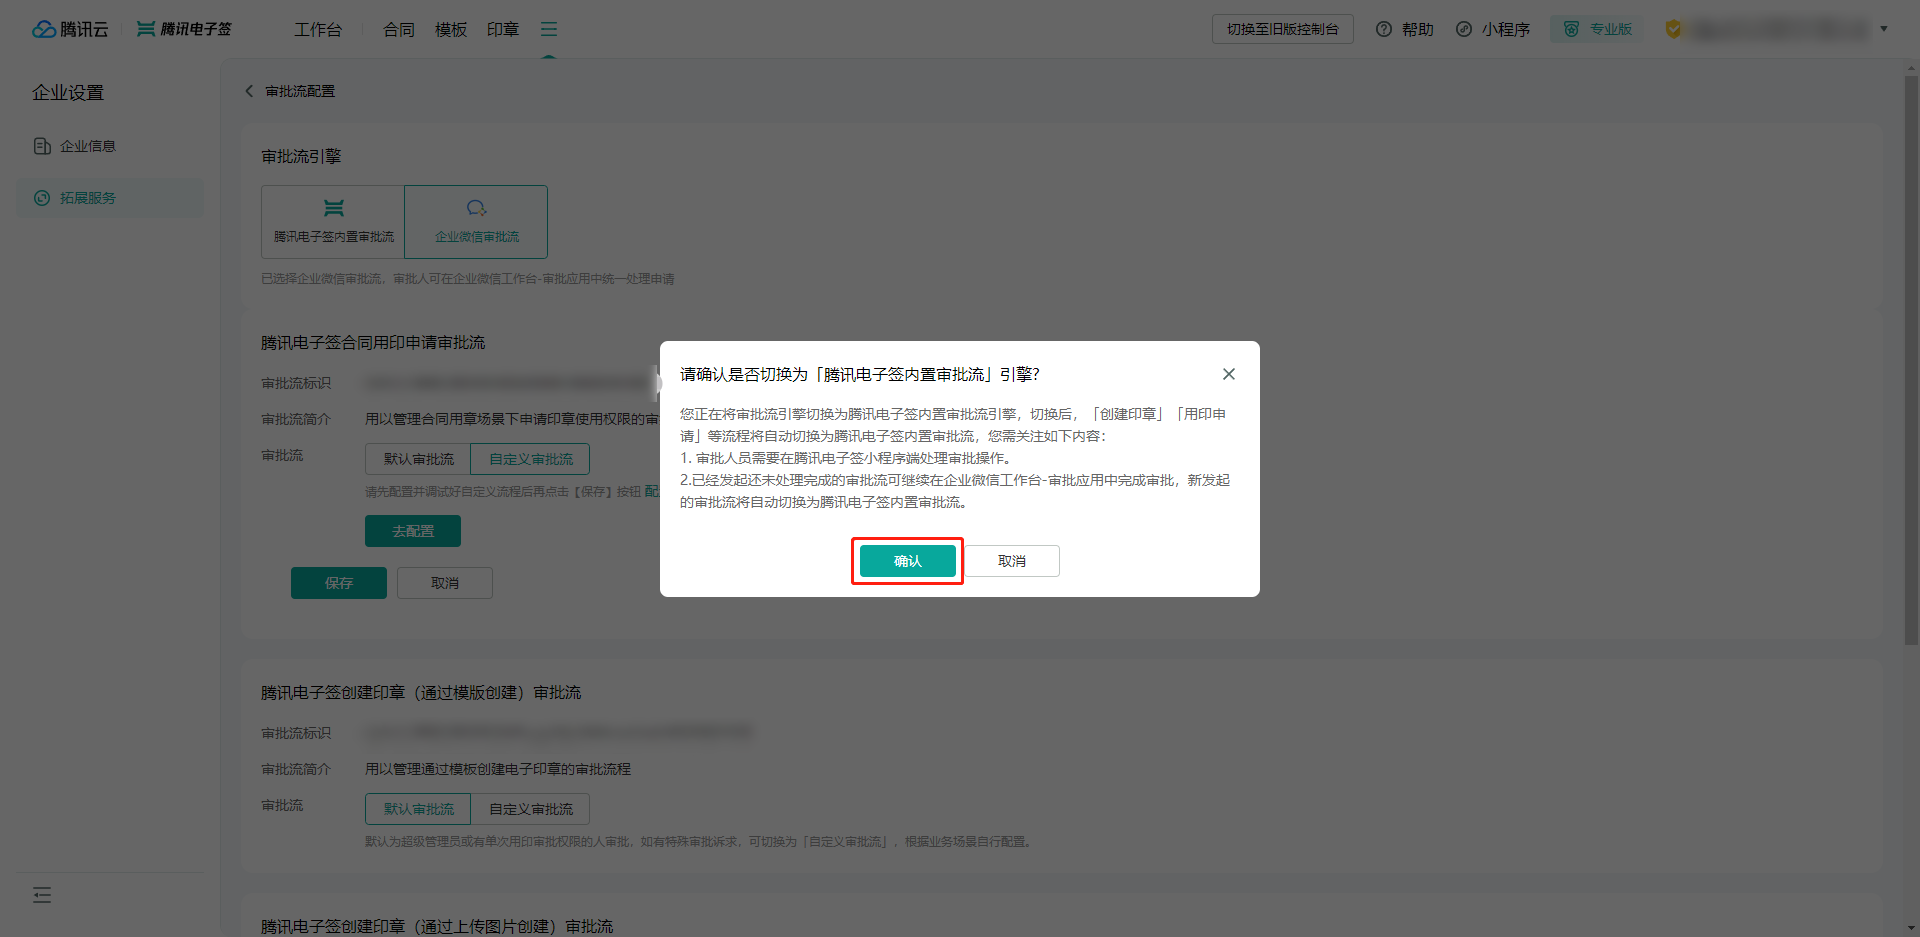Image resolution: width=1920 pixels, height=937 pixels.
Task: Click the 腾讯电子签 logo
Action: pos(184,29)
